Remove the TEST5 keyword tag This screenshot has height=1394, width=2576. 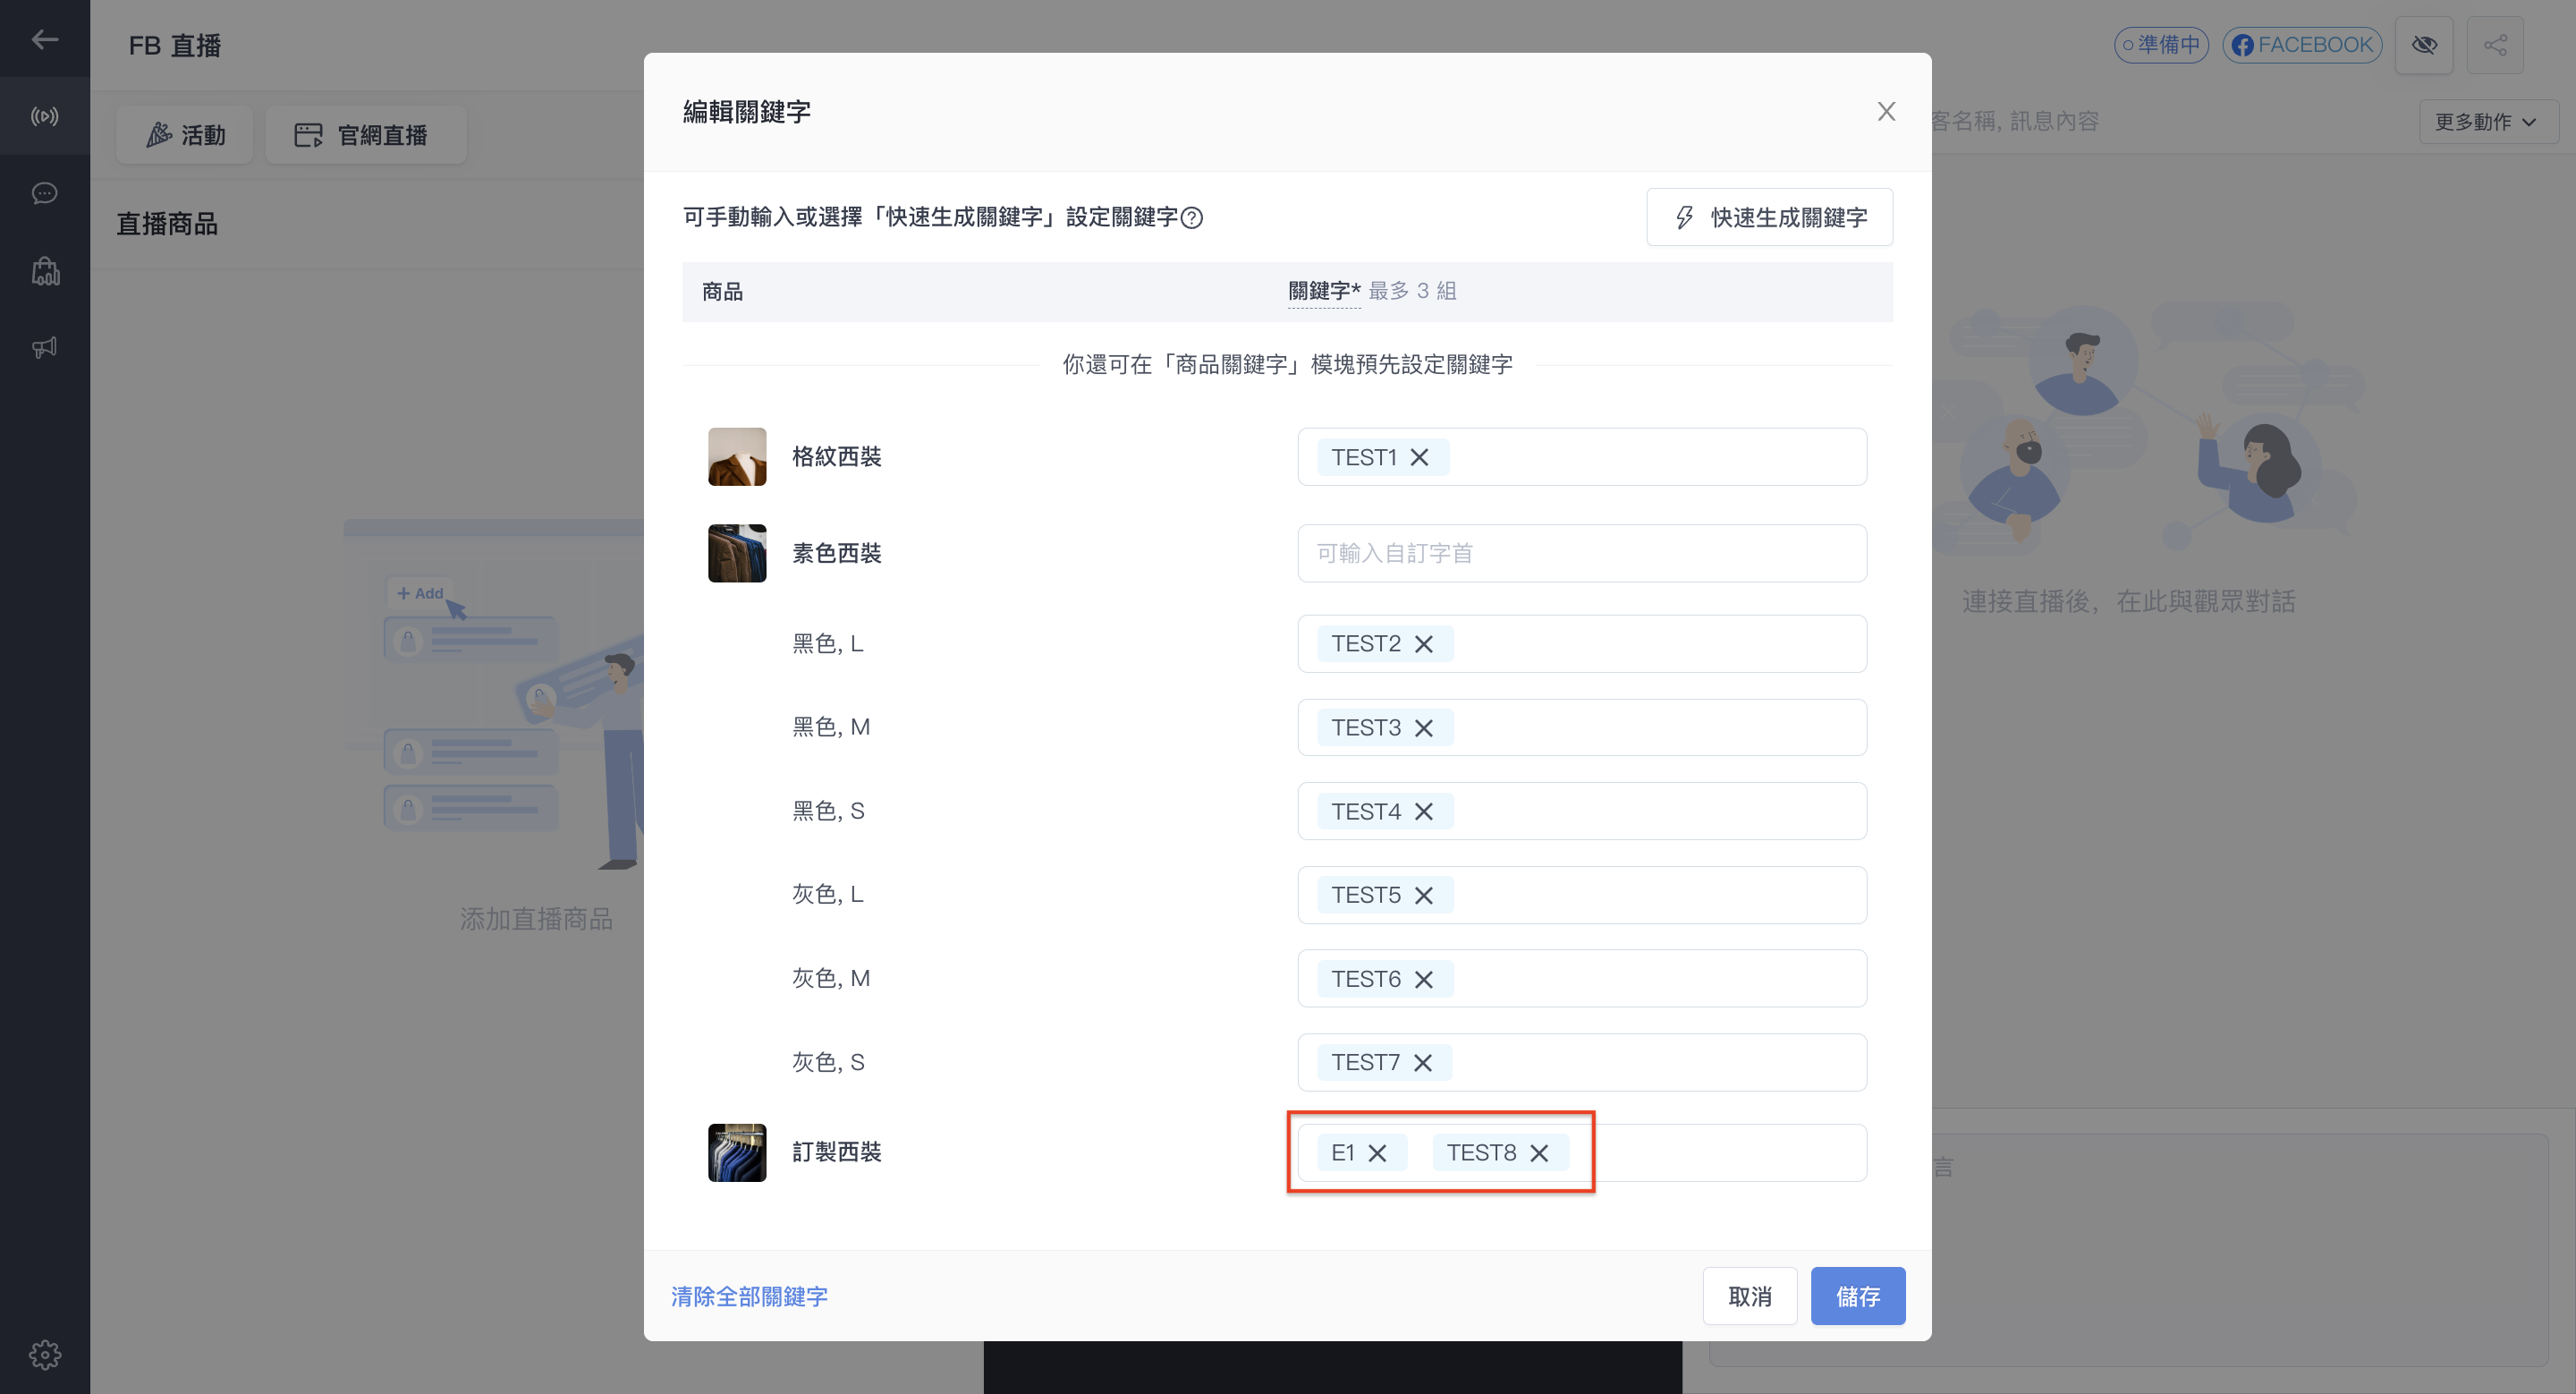tap(1424, 895)
